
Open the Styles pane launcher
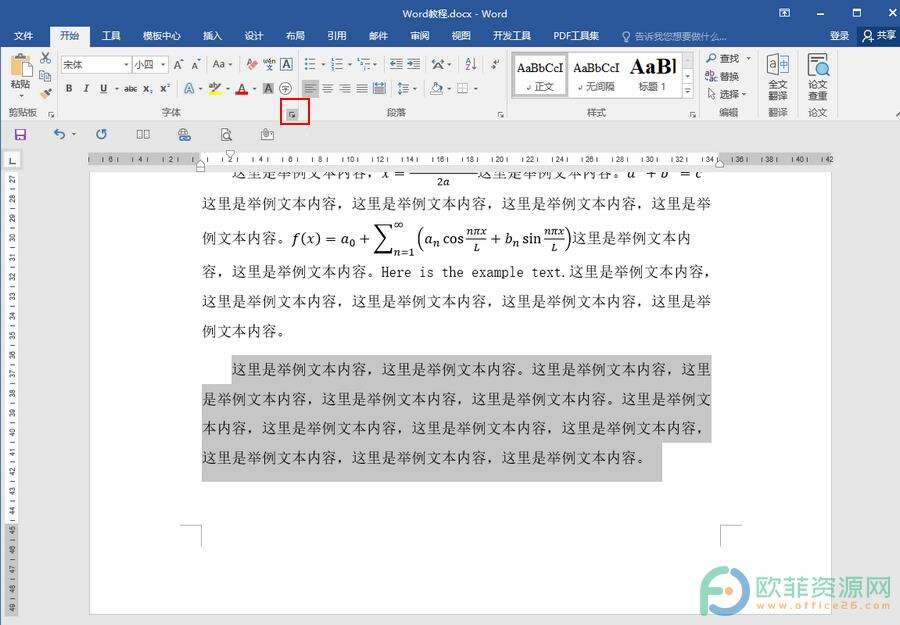[x=693, y=115]
